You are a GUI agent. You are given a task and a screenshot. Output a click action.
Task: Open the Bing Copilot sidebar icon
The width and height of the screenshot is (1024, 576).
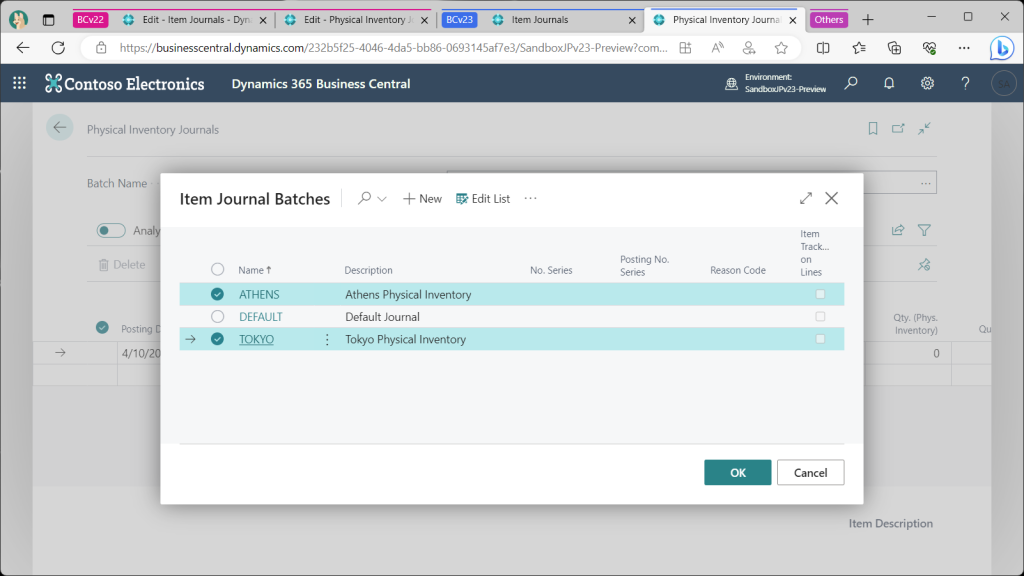click(1001, 48)
